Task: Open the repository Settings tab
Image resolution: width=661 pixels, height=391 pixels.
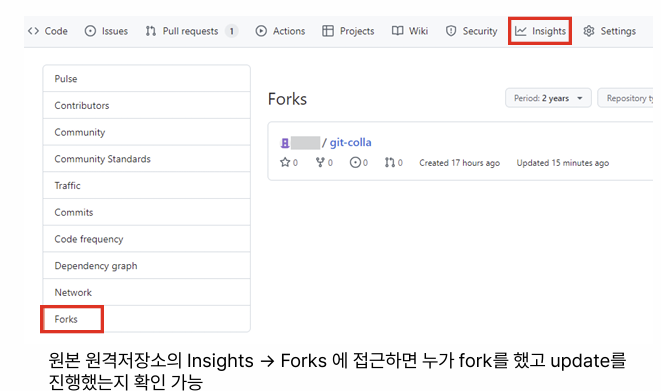Action: (610, 31)
